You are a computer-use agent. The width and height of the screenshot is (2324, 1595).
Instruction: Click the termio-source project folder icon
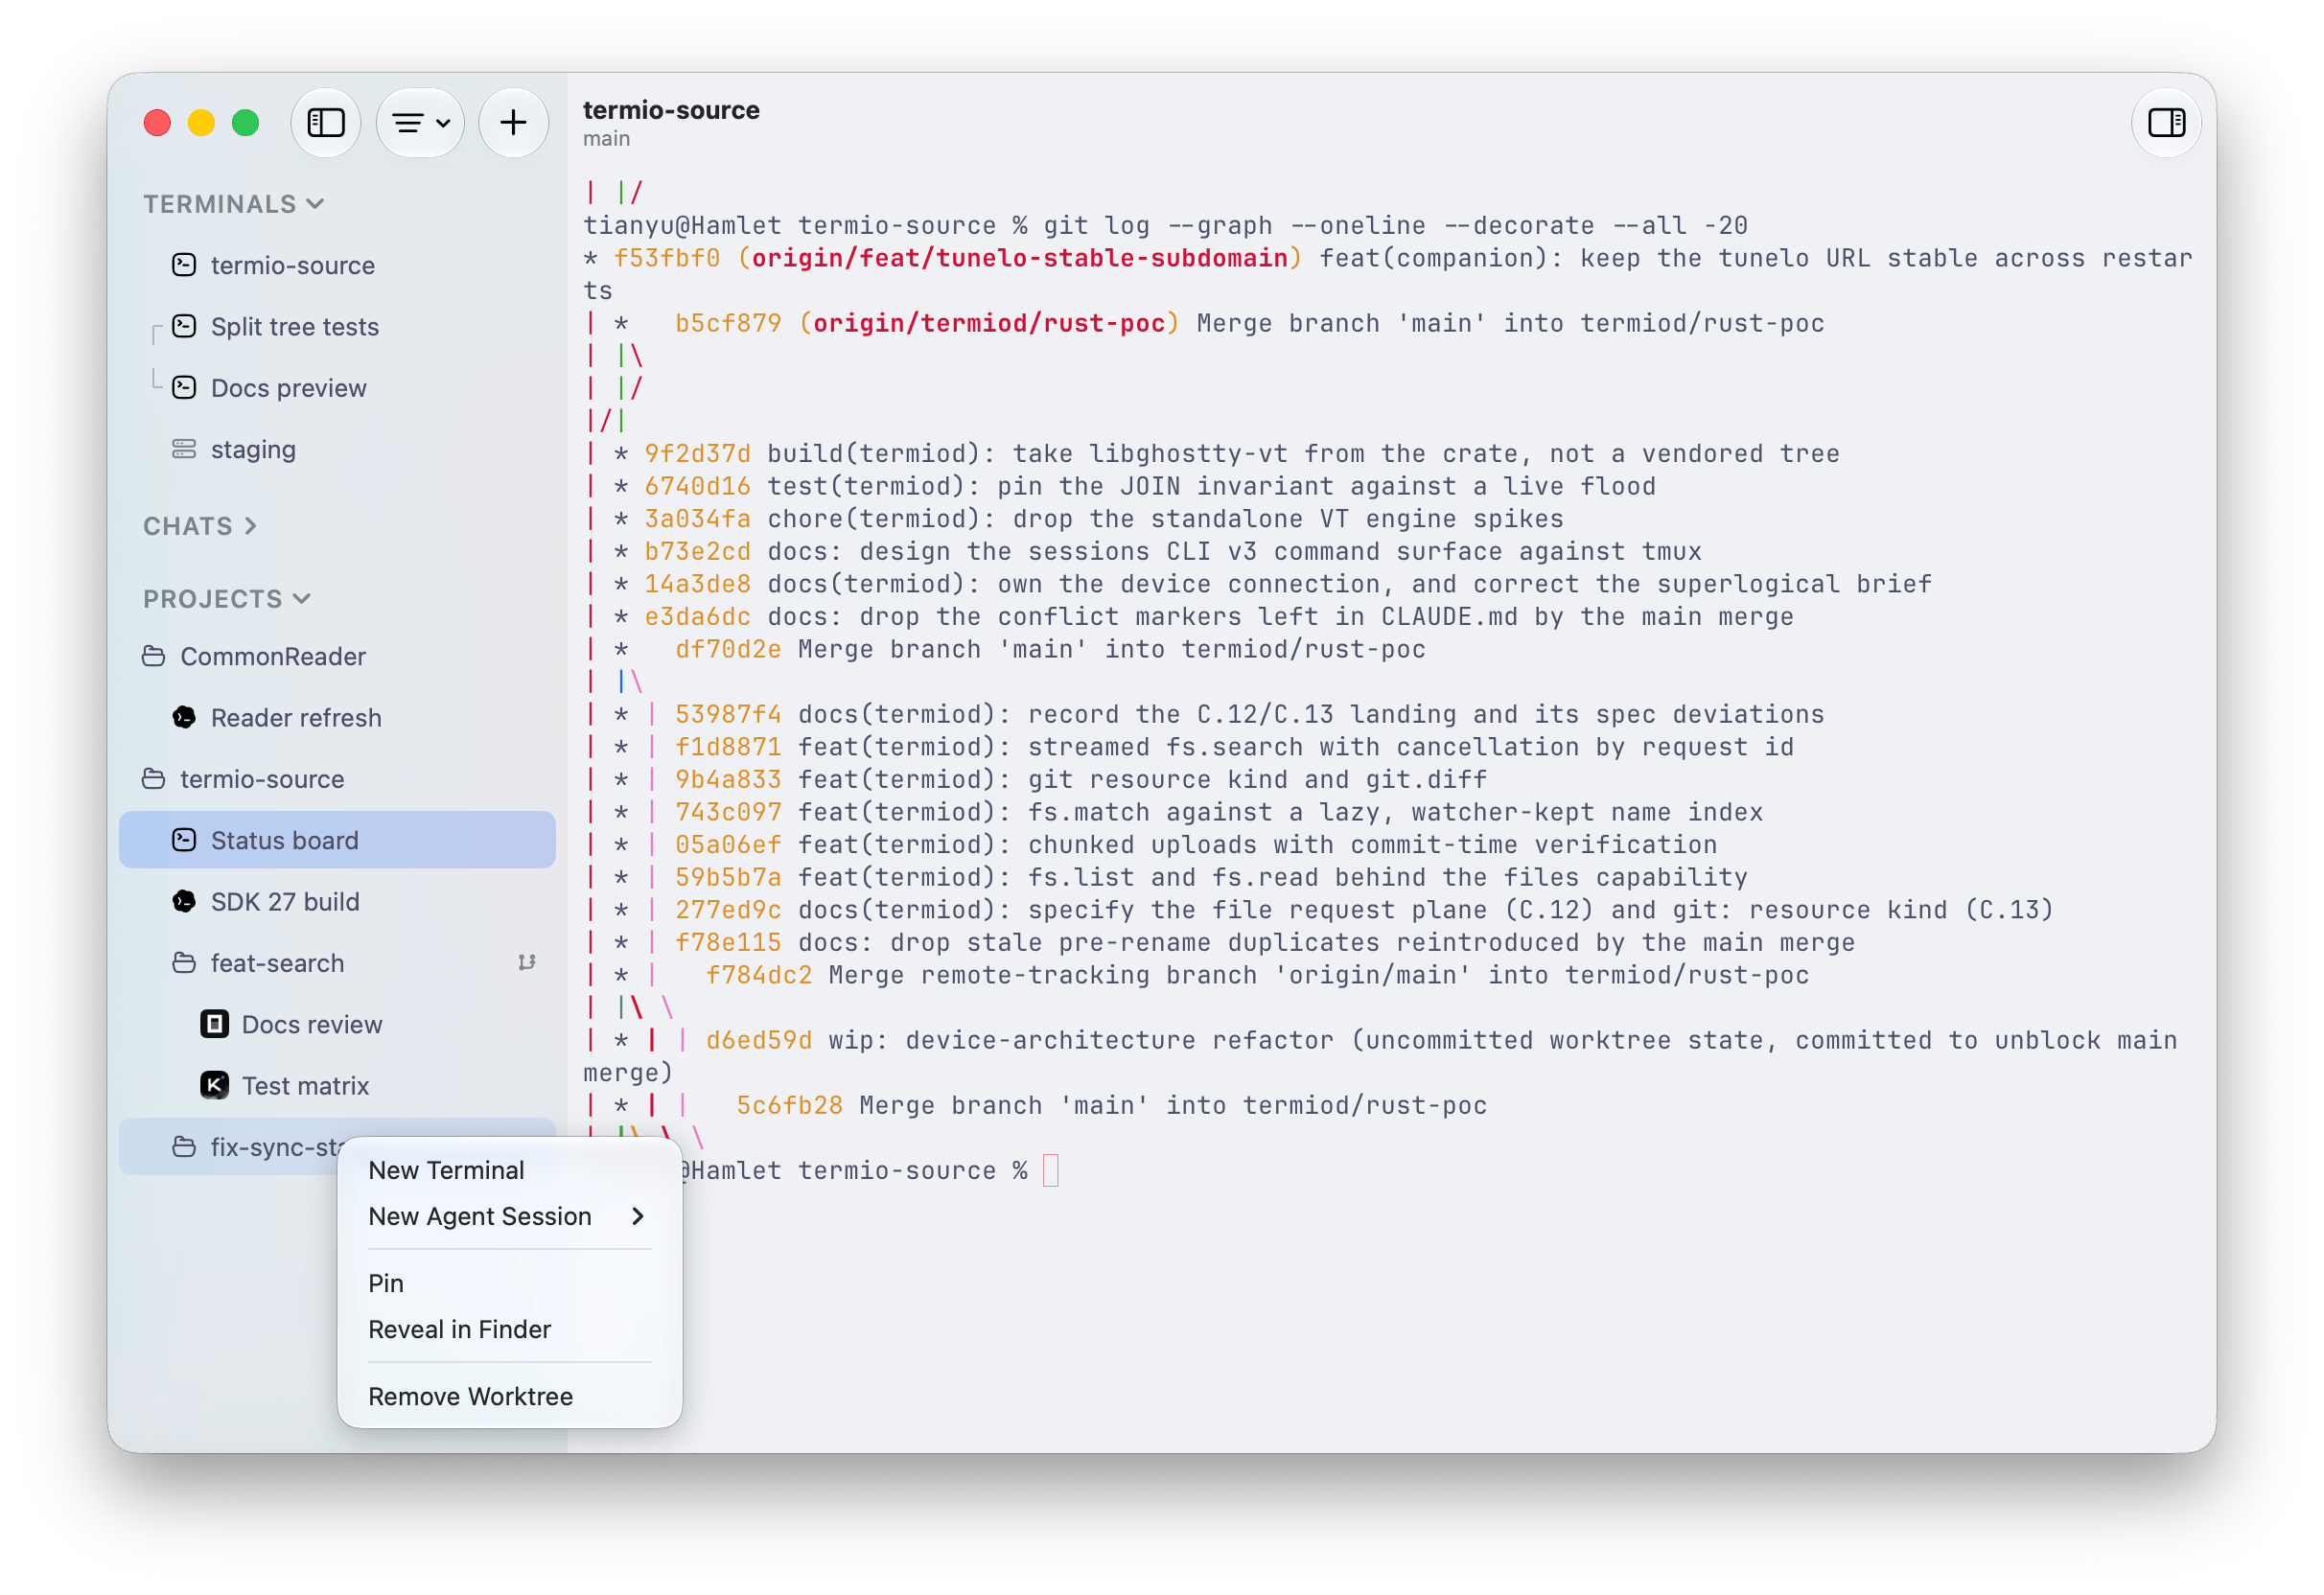pos(153,778)
